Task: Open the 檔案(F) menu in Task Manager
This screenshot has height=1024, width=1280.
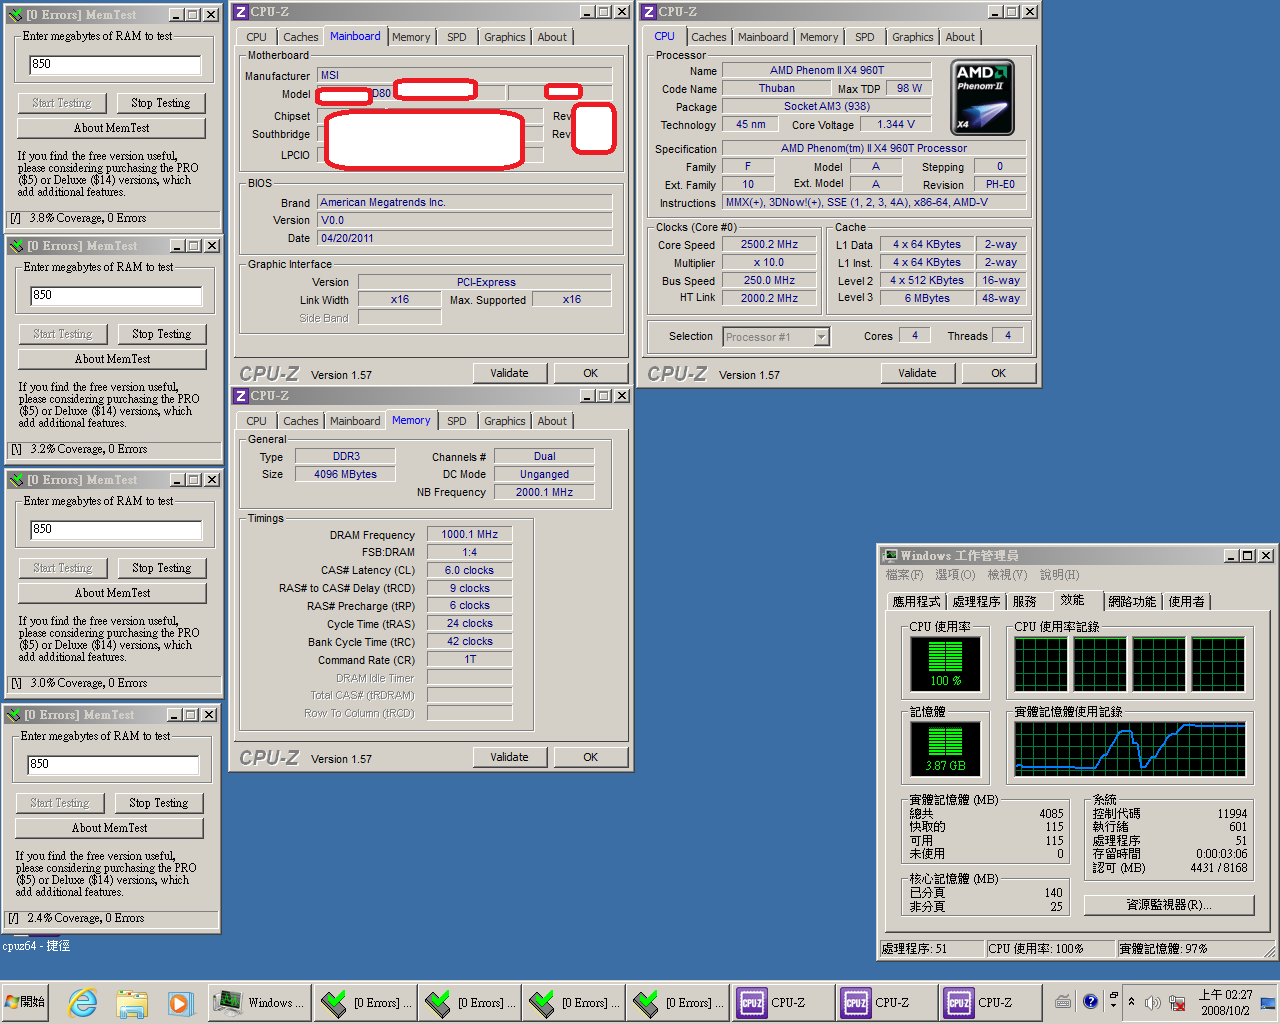Action: click(x=904, y=575)
